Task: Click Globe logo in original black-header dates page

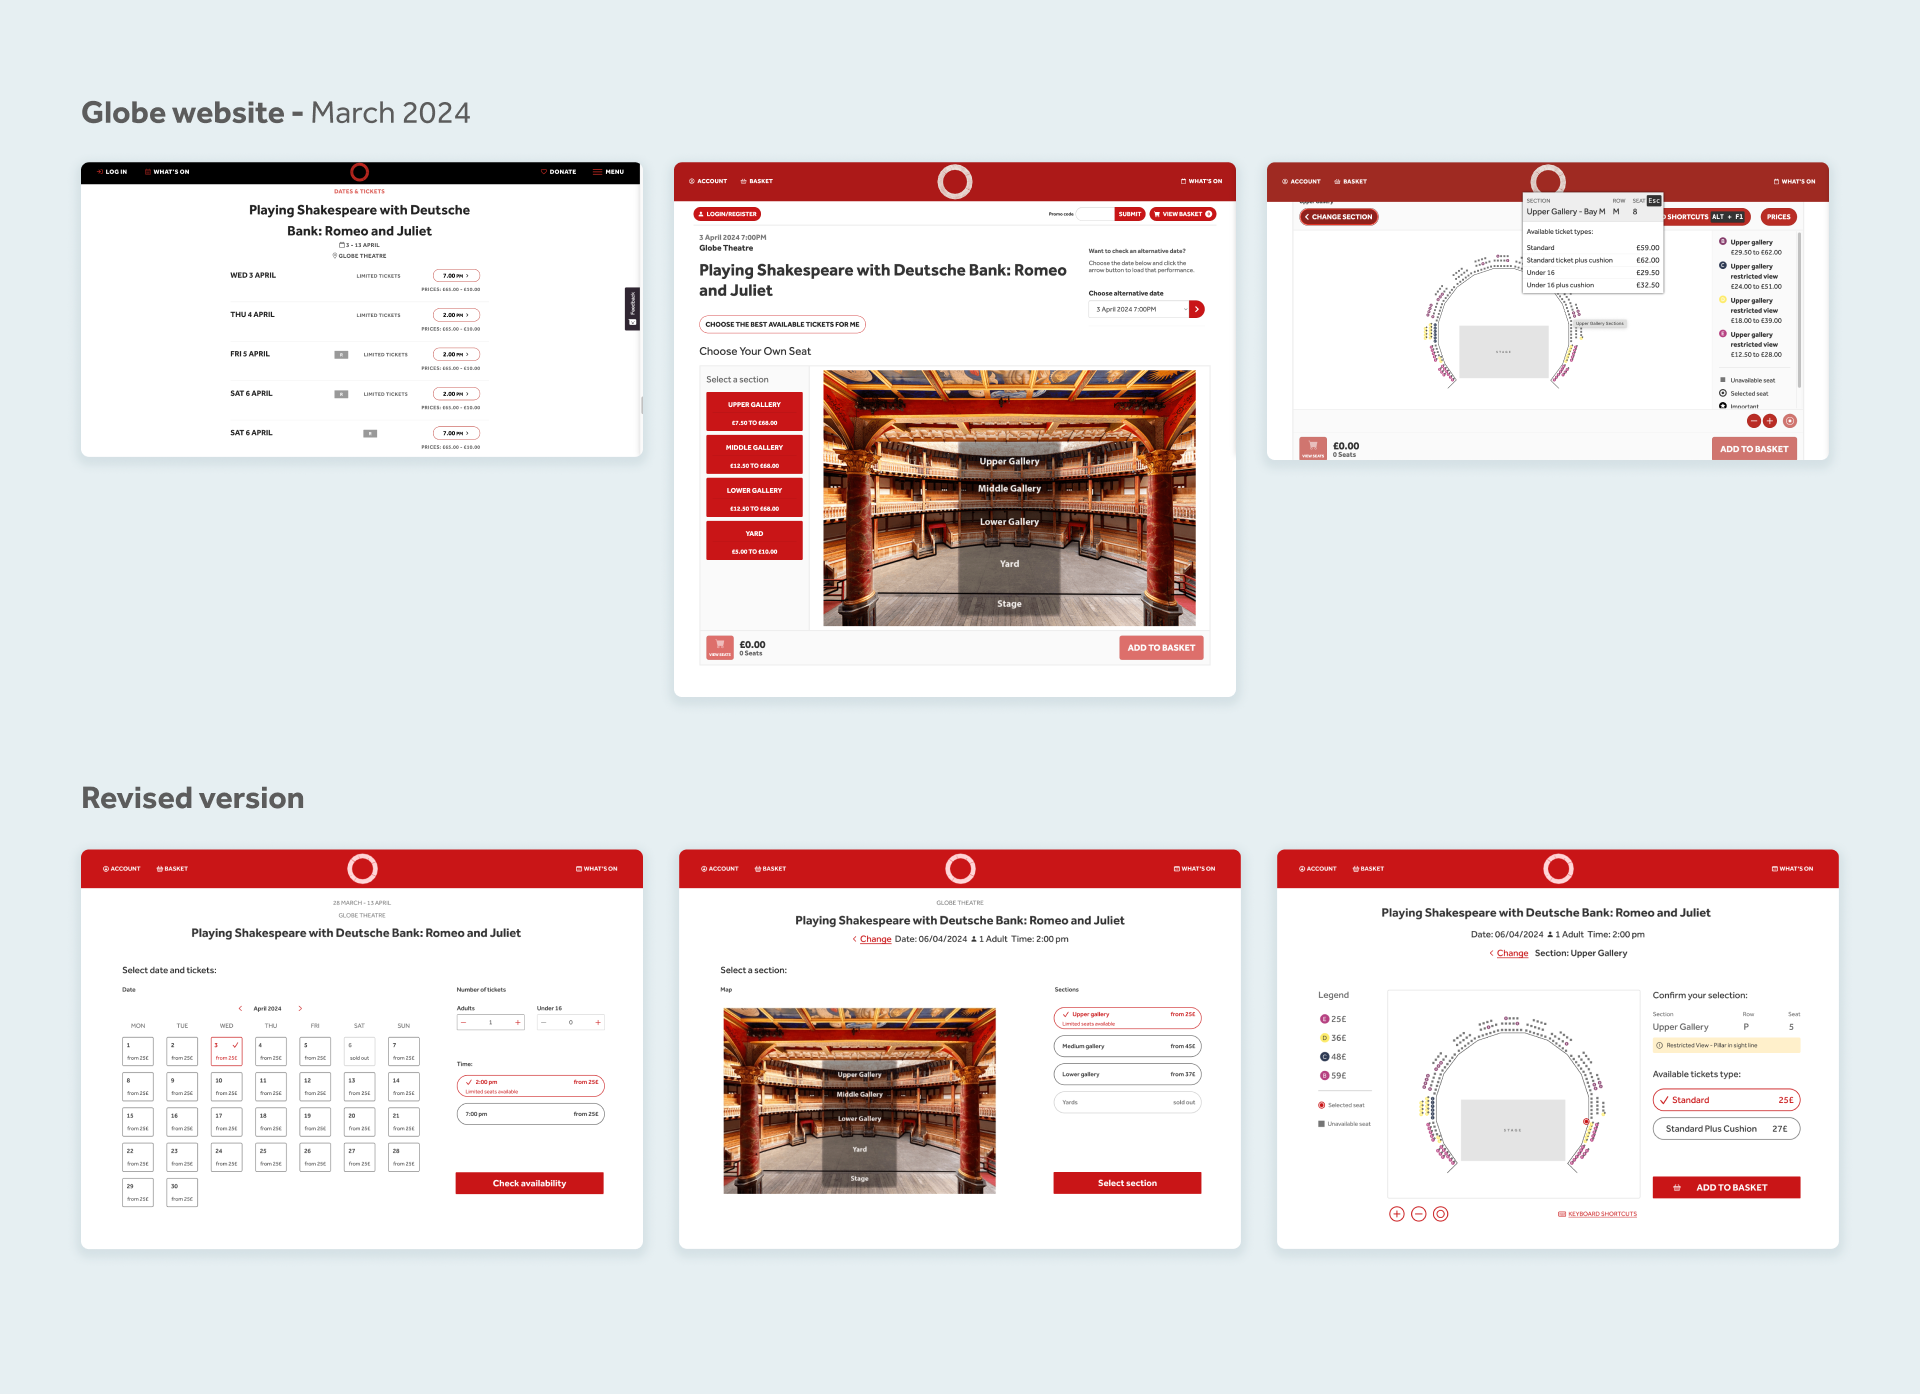Action: pyautogui.click(x=360, y=172)
